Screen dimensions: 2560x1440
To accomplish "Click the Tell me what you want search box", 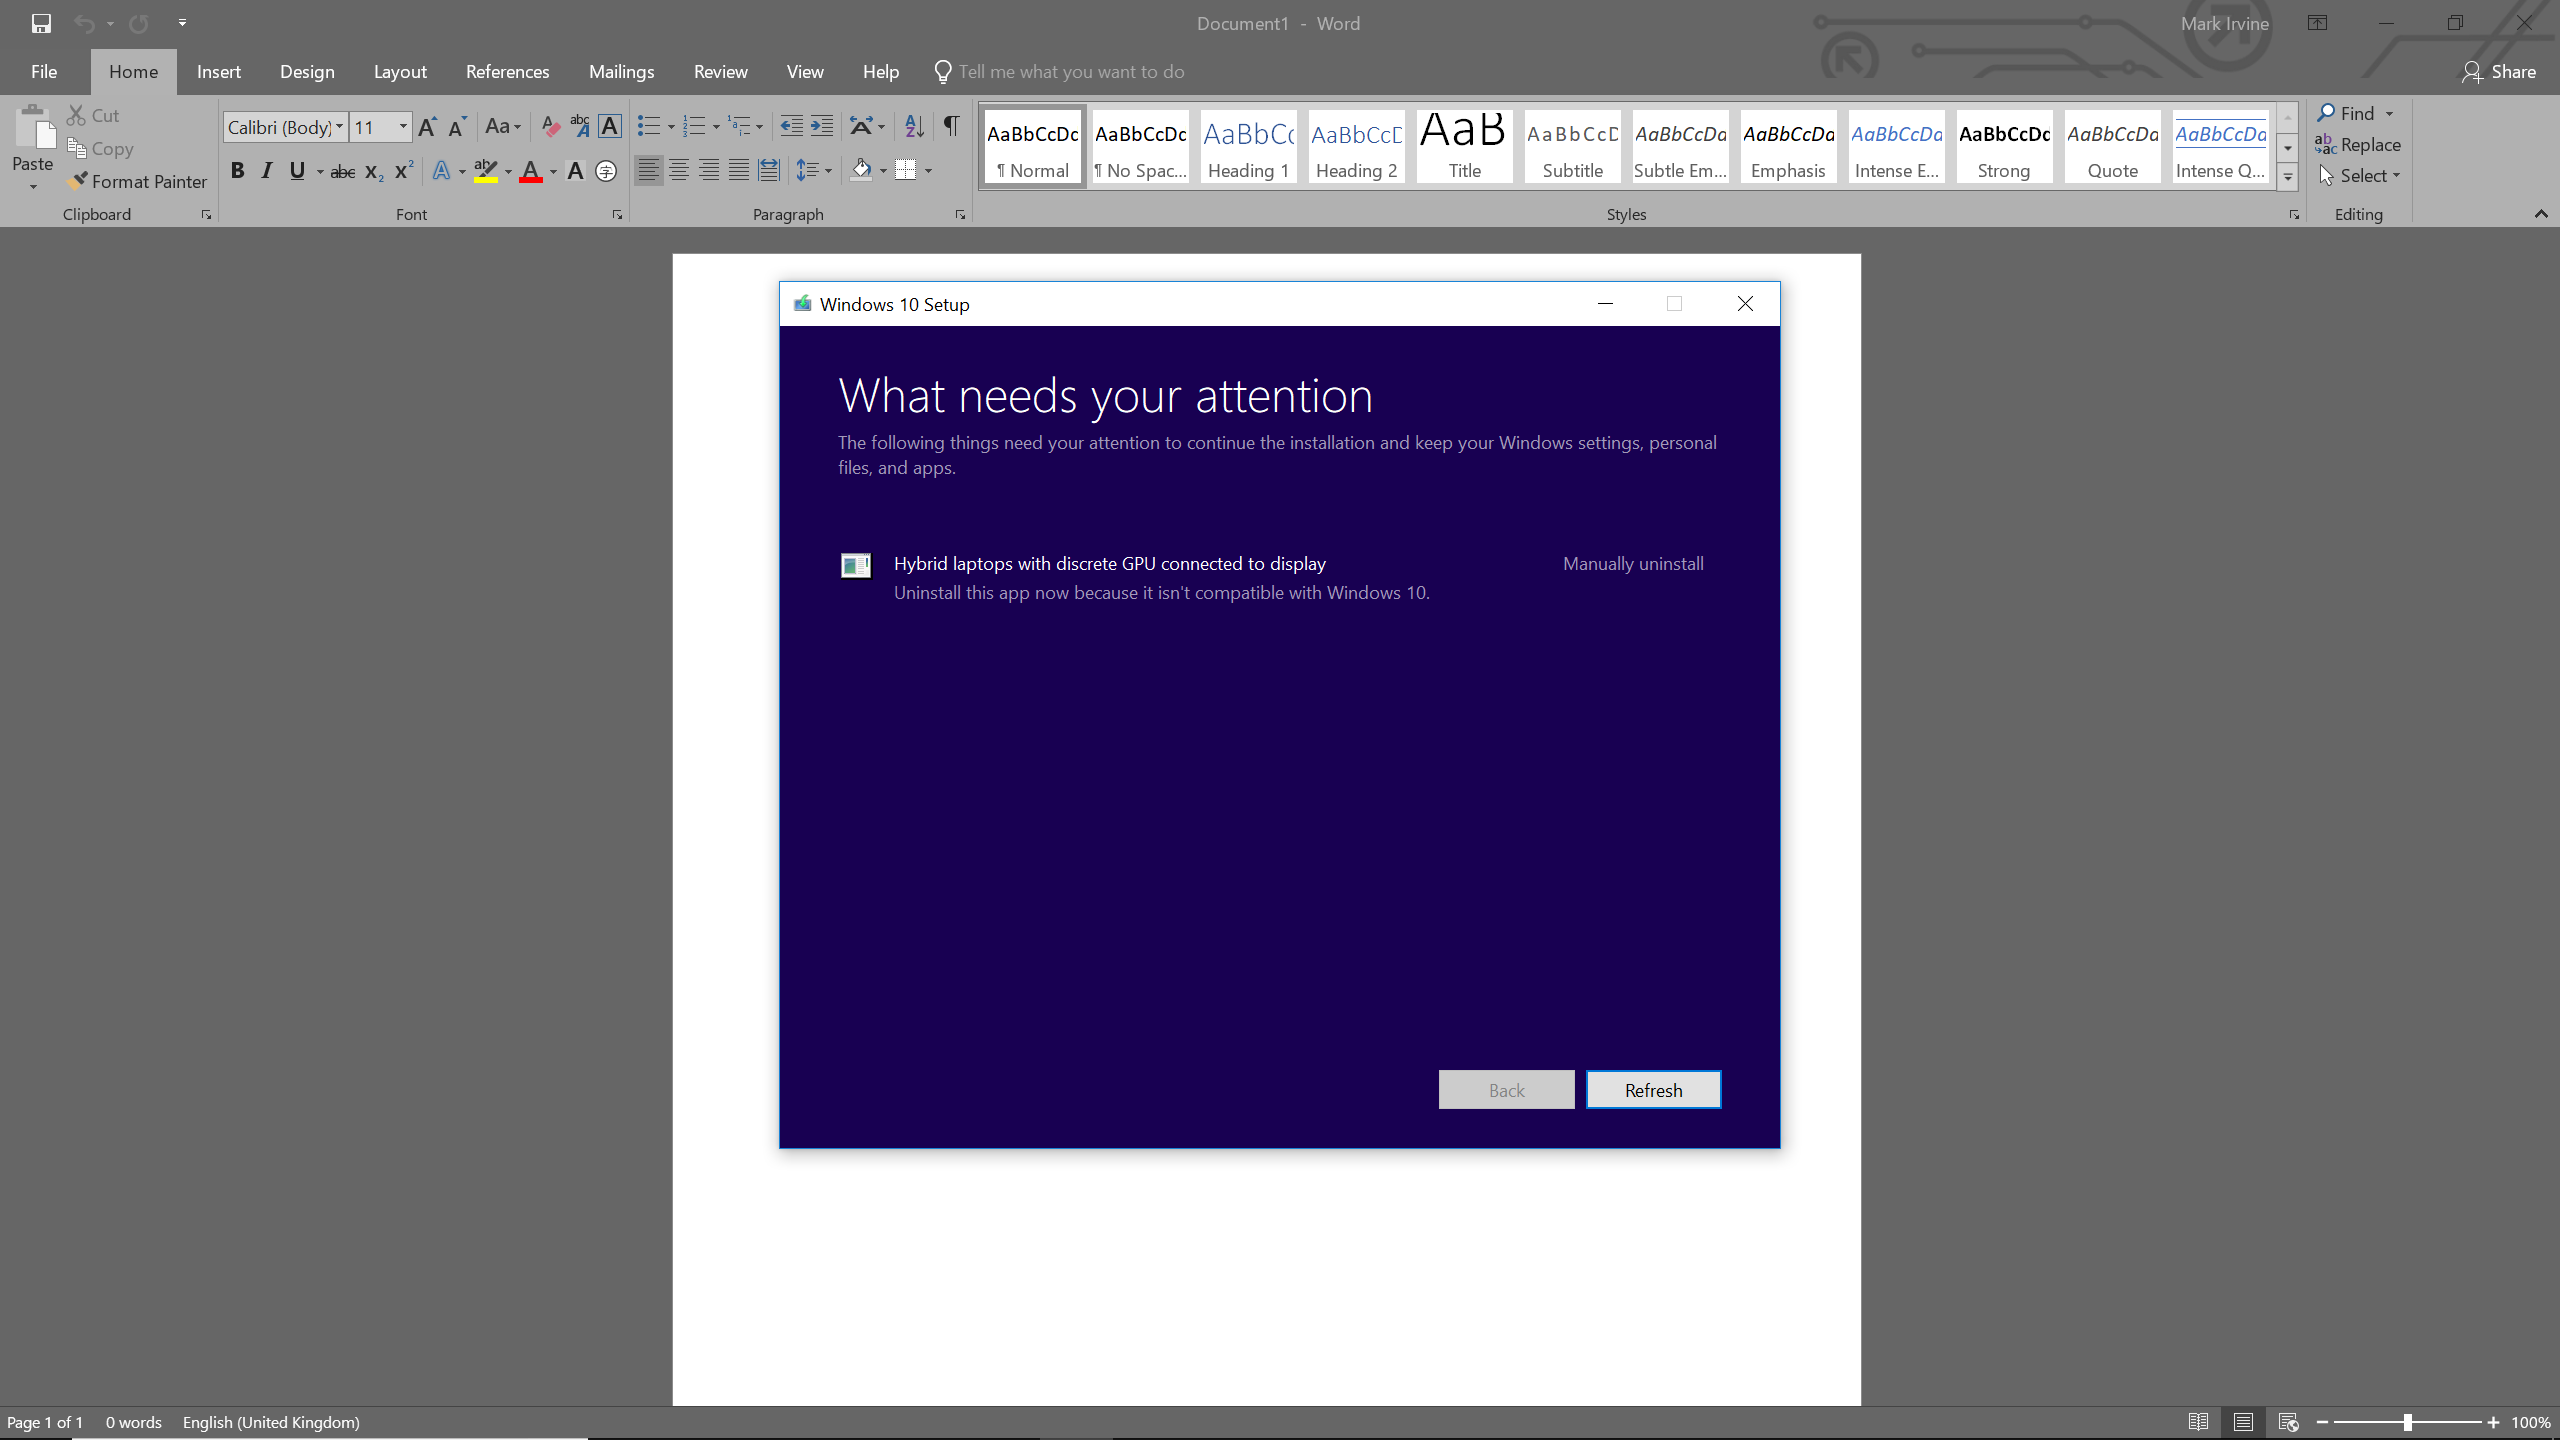I will click(1071, 72).
